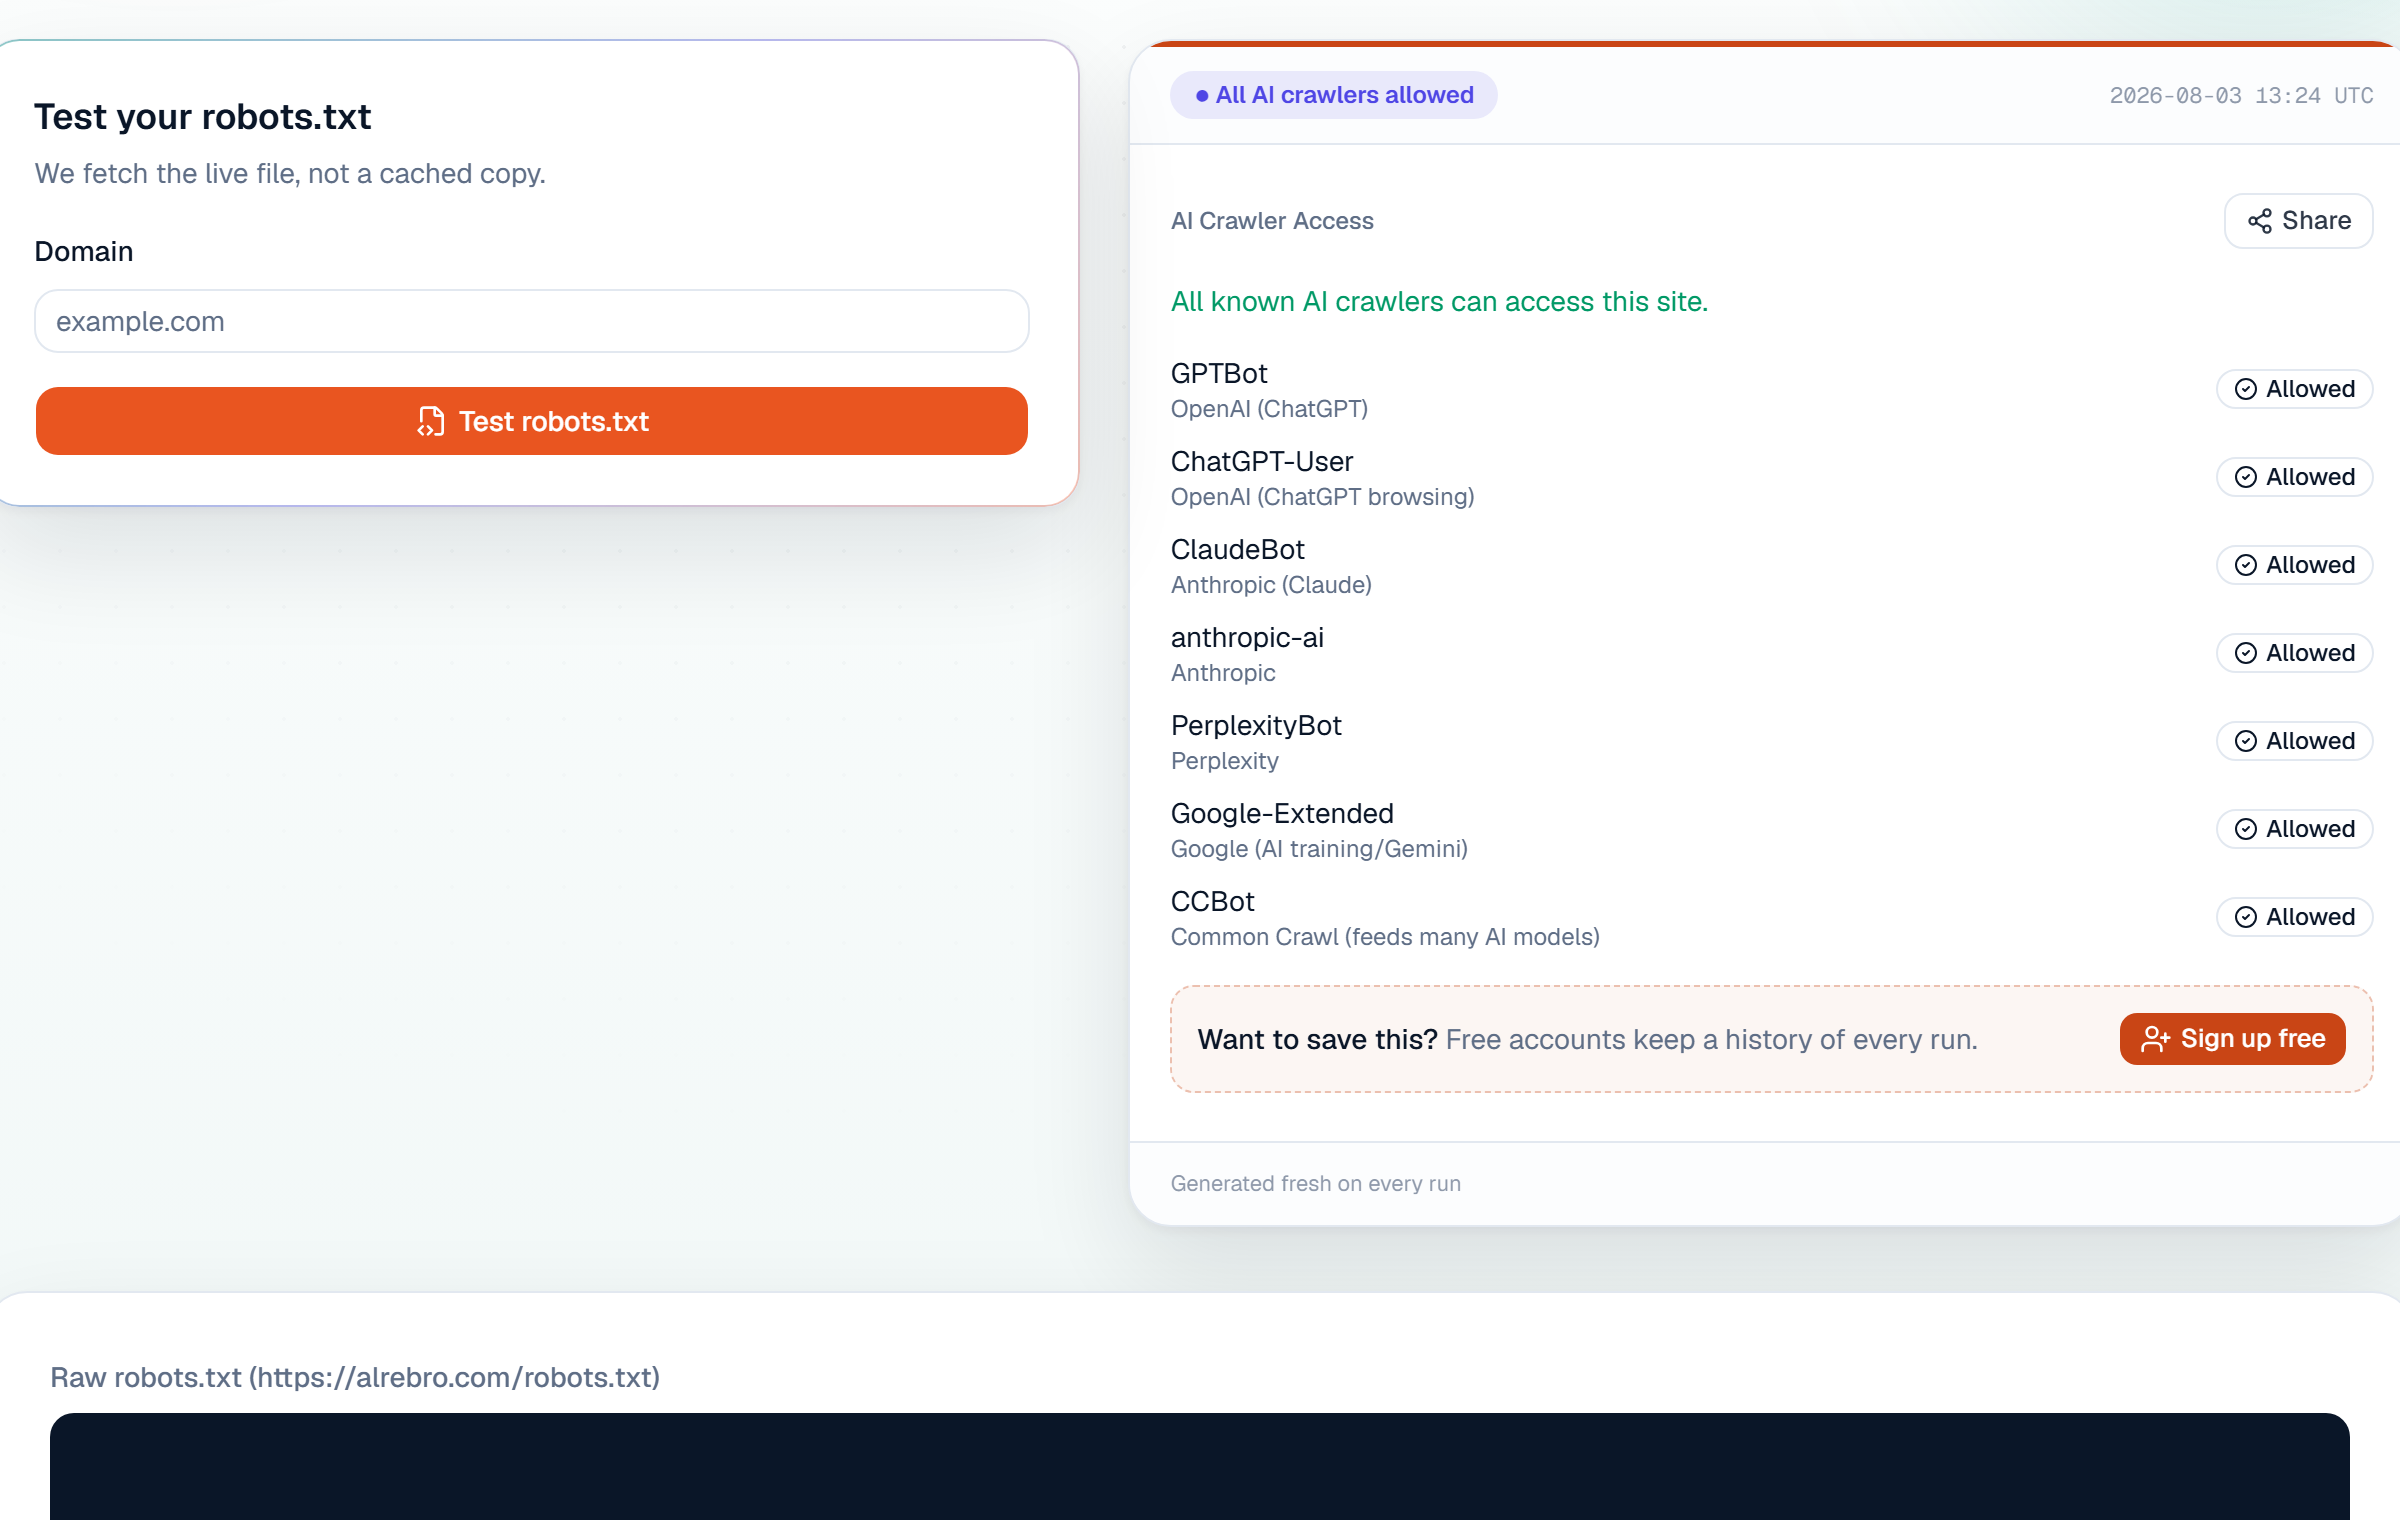Image resolution: width=2400 pixels, height=1520 pixels.
Task: Click the 'Anthropic' description under anthropic-ai
Action: tap(1223, 673)
